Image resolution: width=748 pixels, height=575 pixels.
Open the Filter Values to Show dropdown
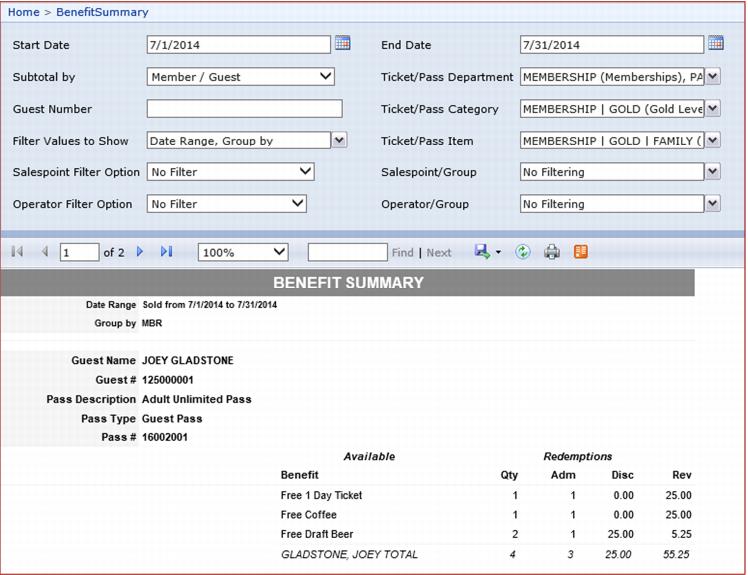click(339, 141)
